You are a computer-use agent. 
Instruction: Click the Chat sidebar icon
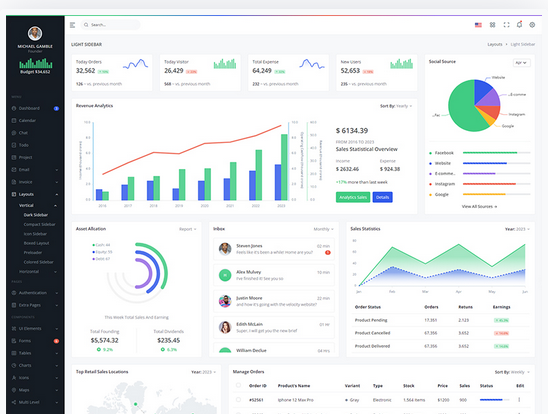(14, 133)
